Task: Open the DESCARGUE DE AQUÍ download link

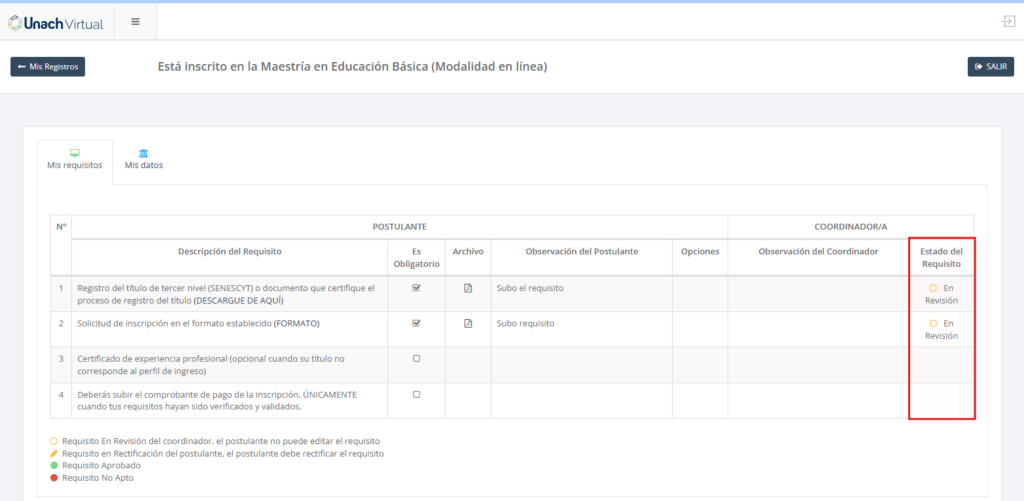Action: 238,300
